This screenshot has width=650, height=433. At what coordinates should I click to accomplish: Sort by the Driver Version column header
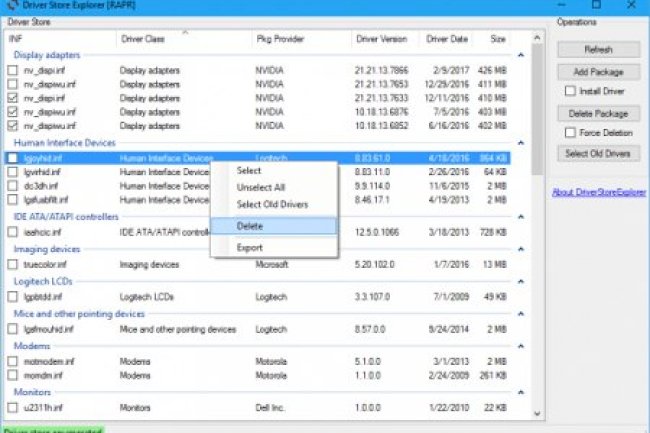(381, 39)
